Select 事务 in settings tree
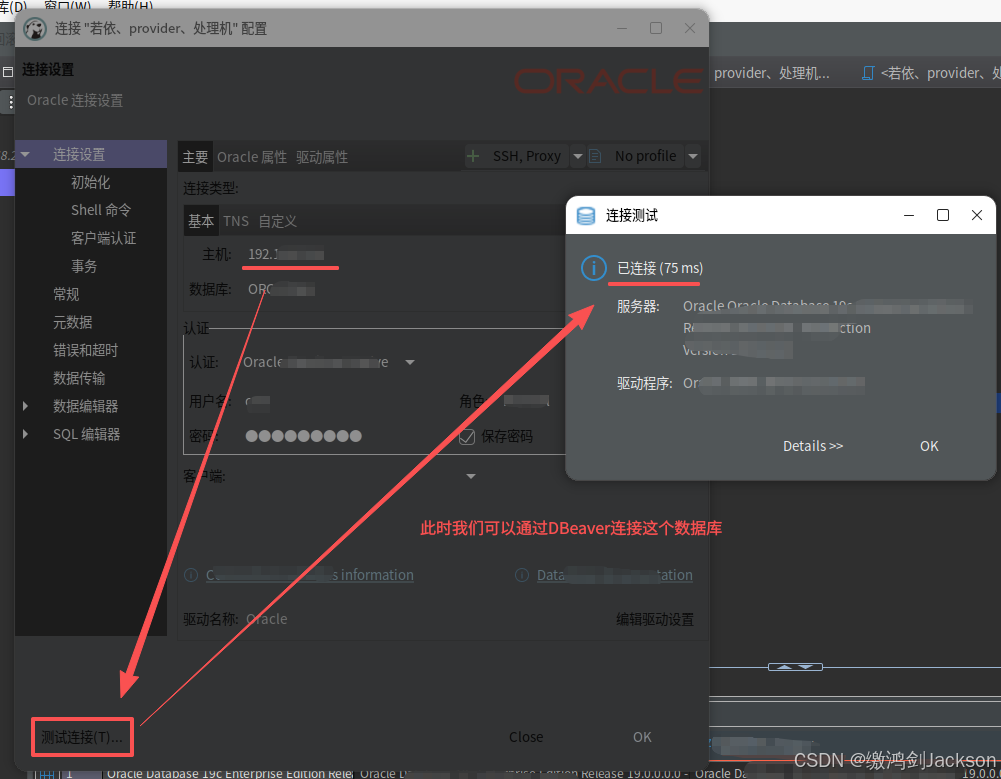The image size is (1001, 779). [84, 266]
